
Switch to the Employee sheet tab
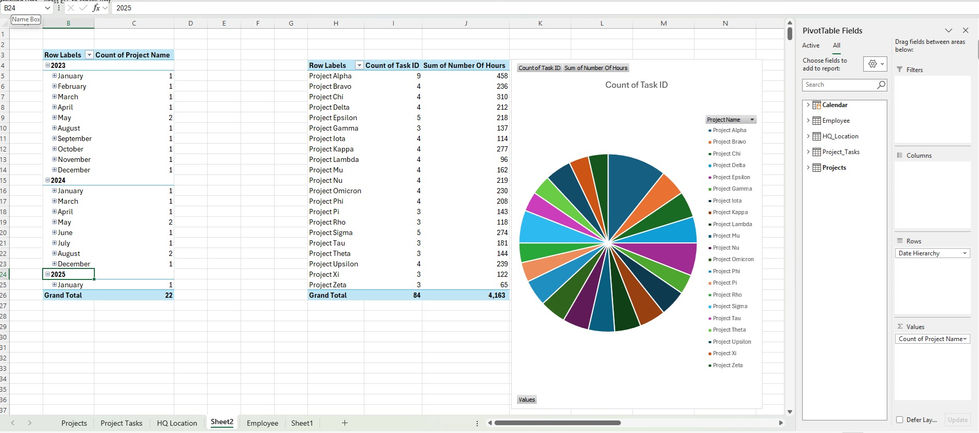(262, 423)
